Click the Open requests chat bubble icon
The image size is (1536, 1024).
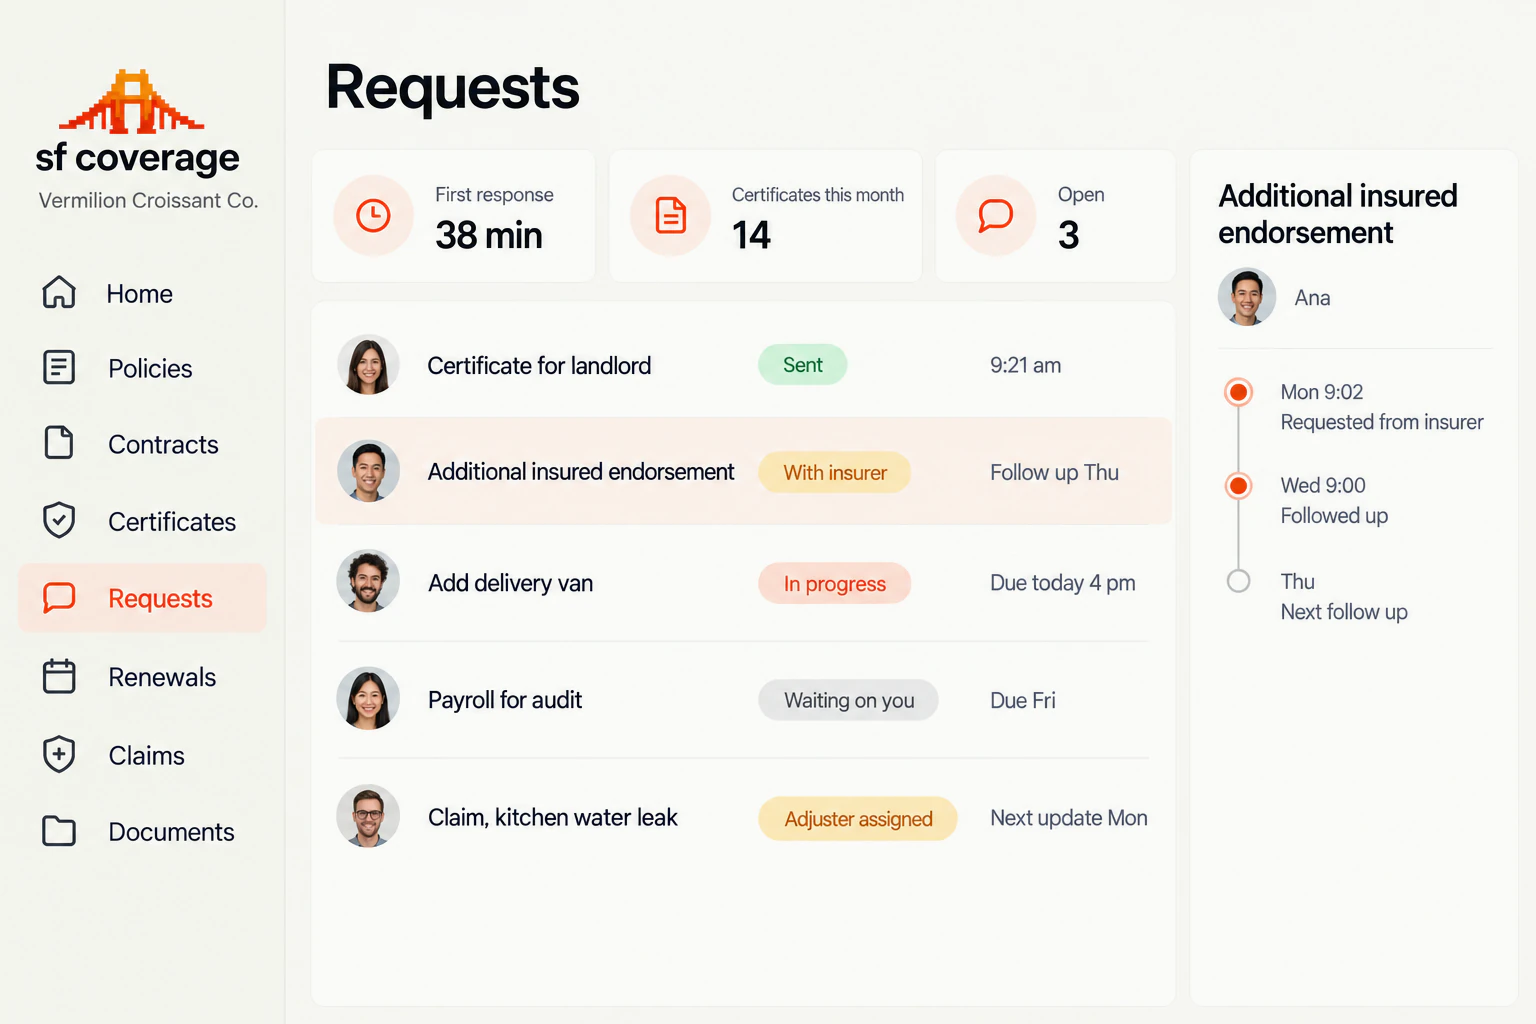(995, 215)
